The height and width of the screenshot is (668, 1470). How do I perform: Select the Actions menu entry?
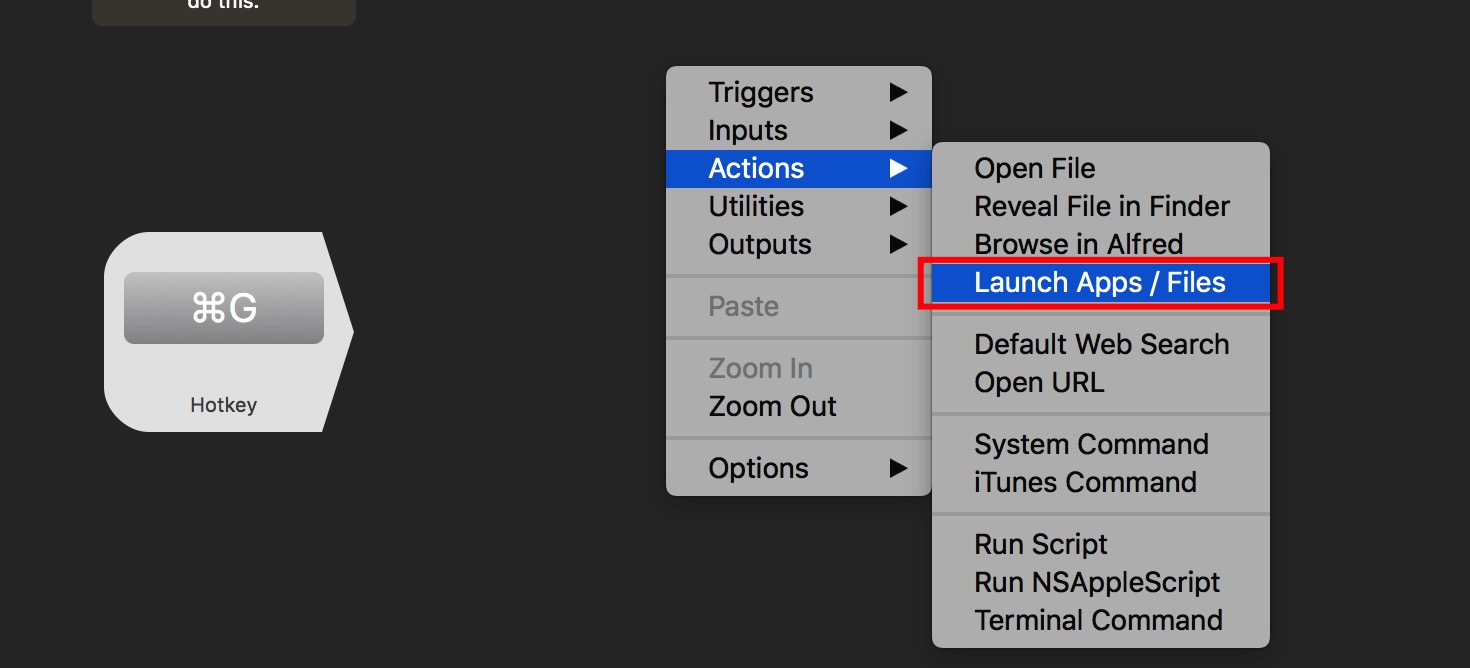pyautogui.click(x=757, y=169)
